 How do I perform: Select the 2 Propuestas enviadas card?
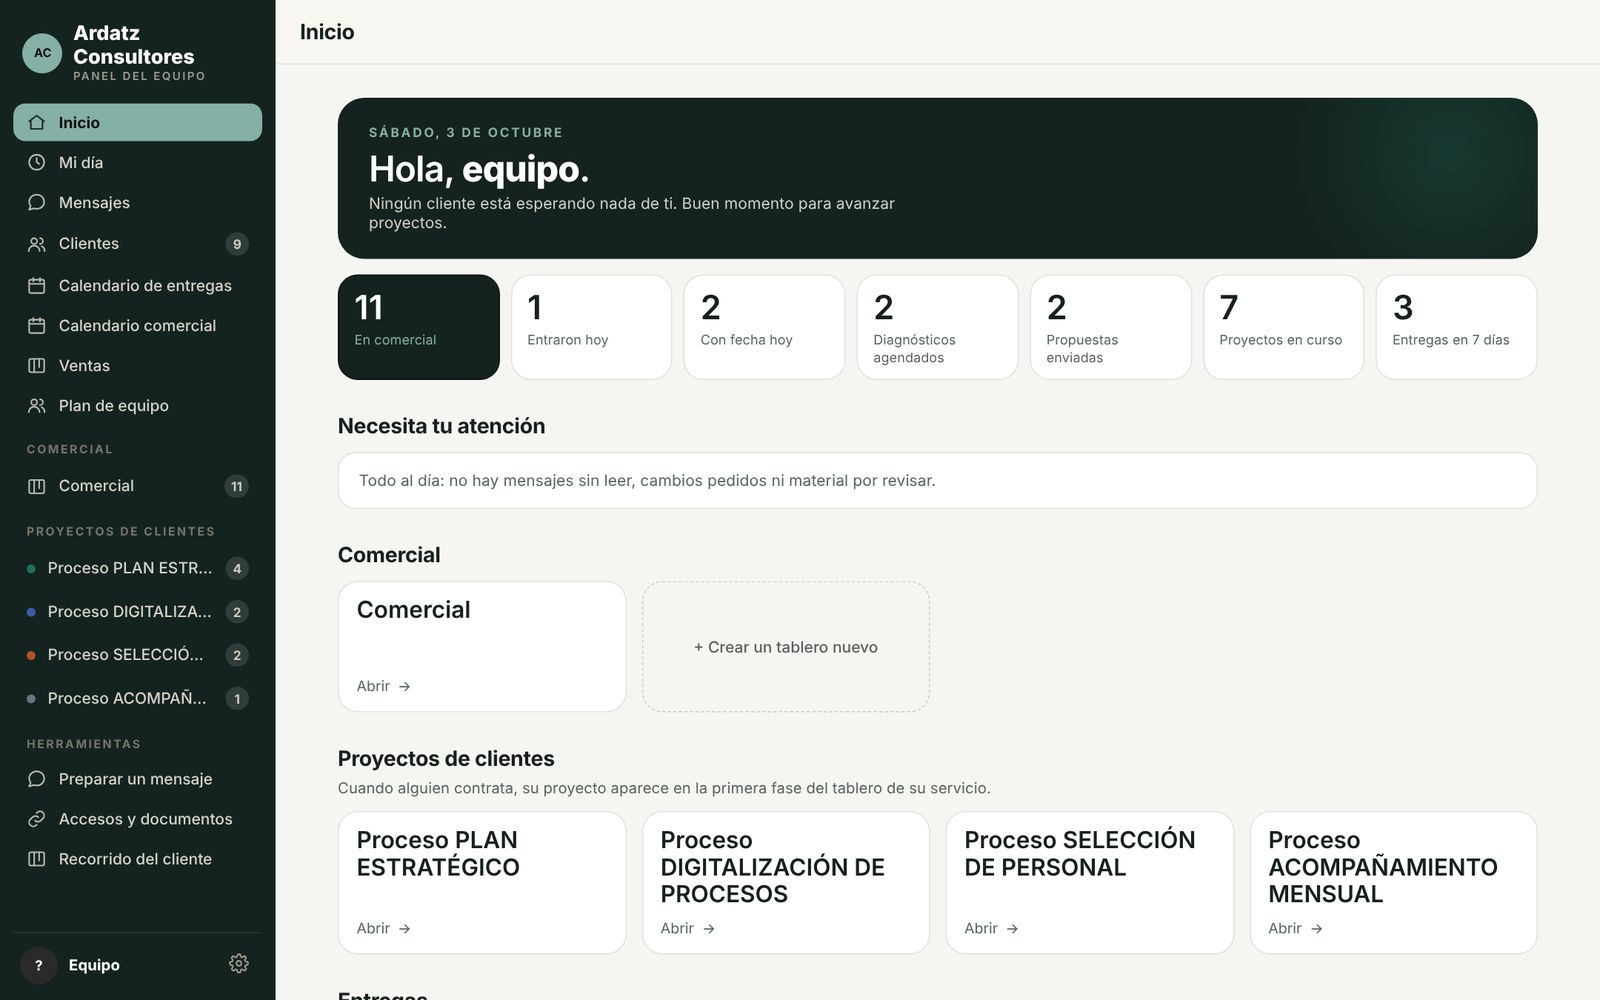[1110, 327]
